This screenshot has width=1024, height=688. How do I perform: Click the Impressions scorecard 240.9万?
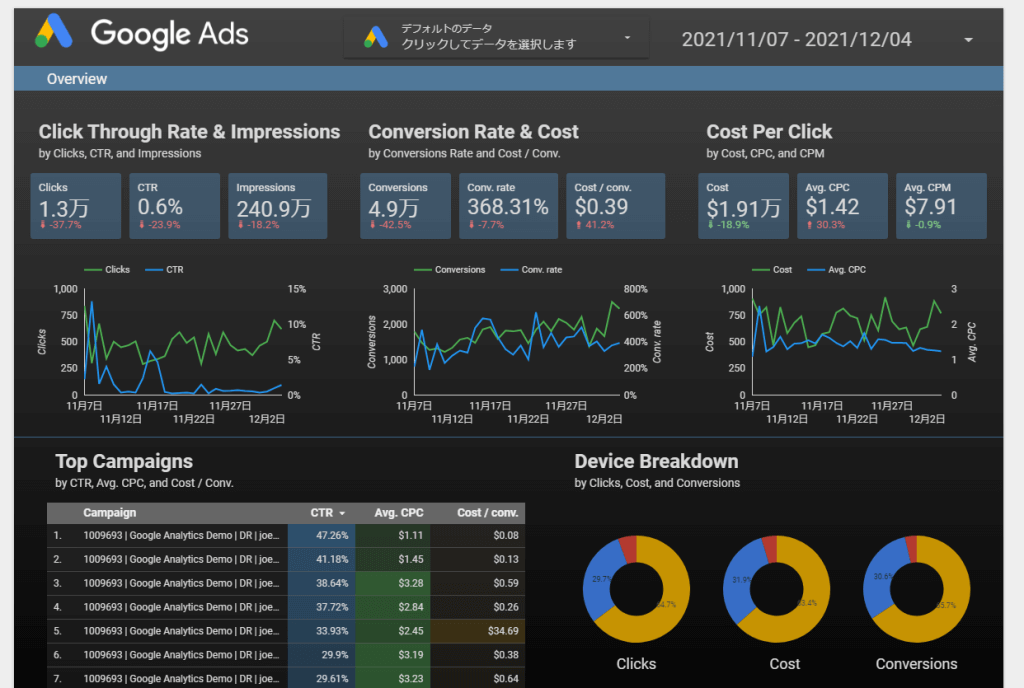coord(278,206)
